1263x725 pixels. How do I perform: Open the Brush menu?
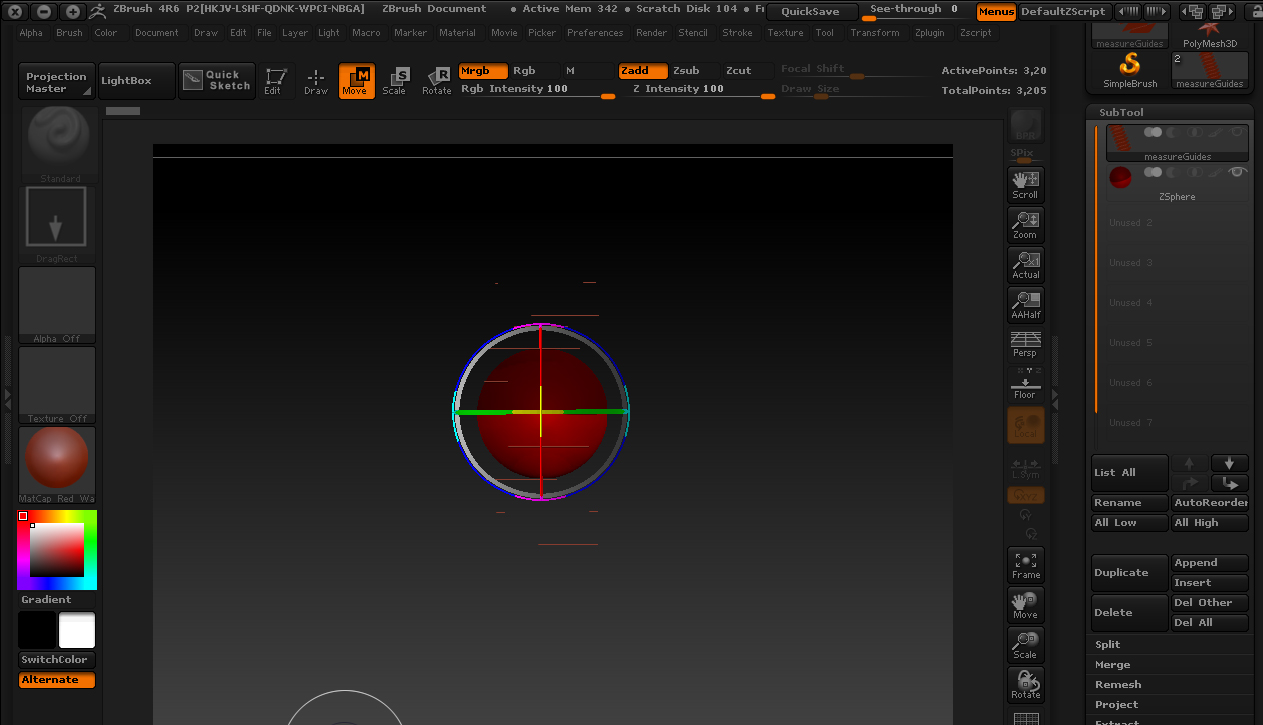69,33
